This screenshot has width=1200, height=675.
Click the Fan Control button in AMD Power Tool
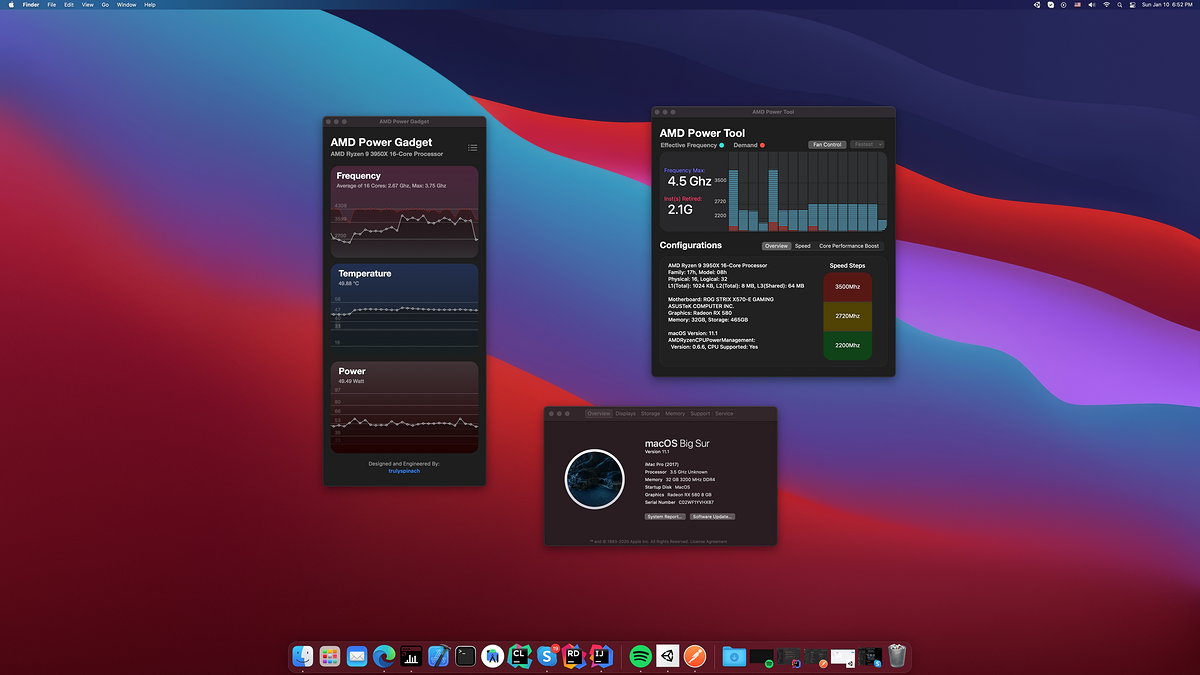[827, 145]
